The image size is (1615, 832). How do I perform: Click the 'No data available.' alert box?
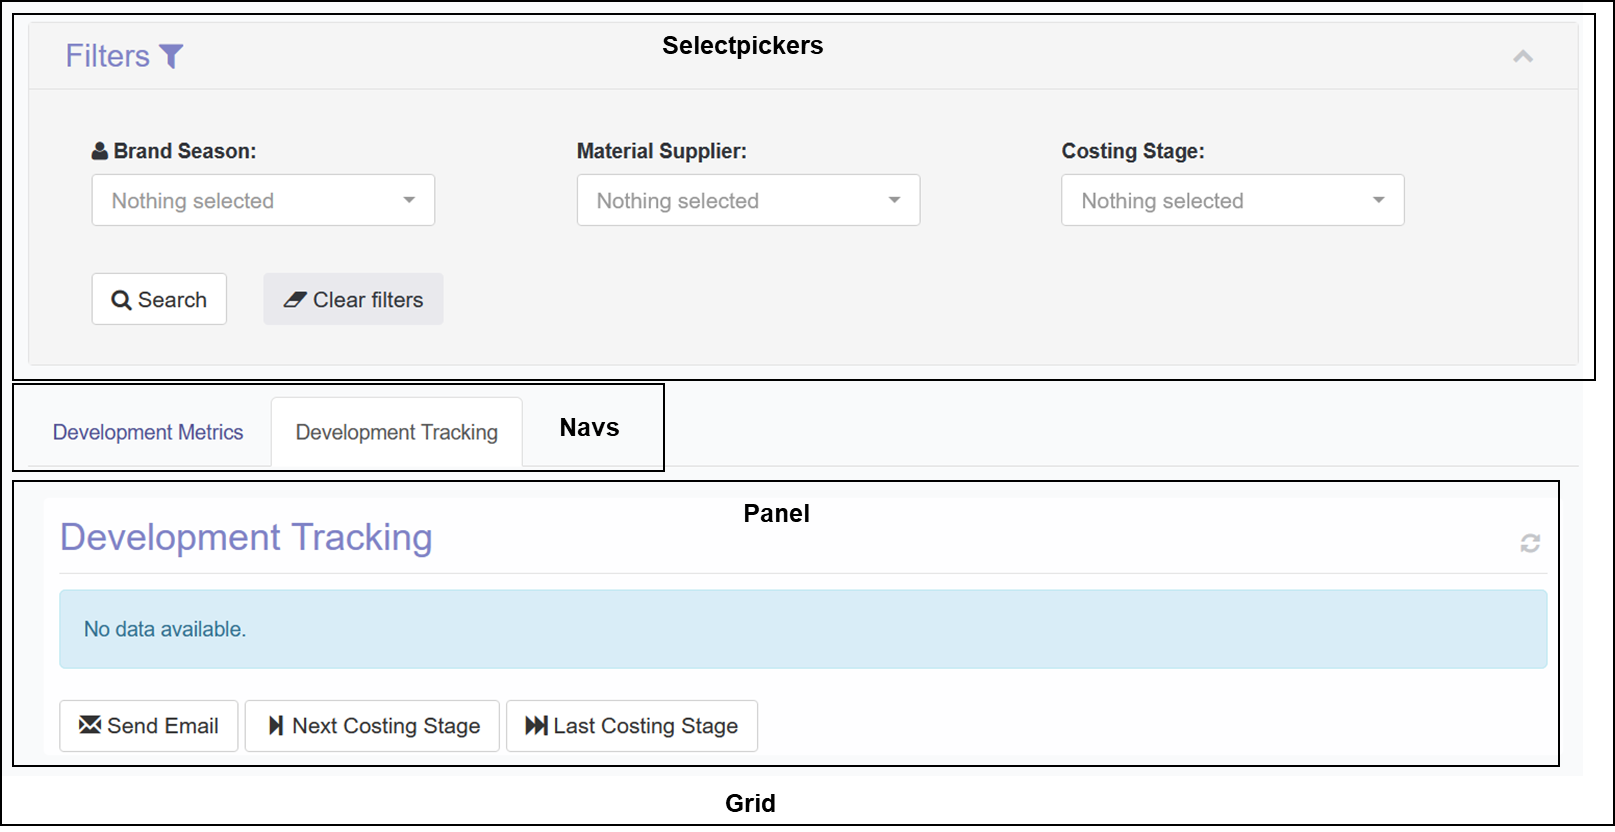[x=802, y=629]
